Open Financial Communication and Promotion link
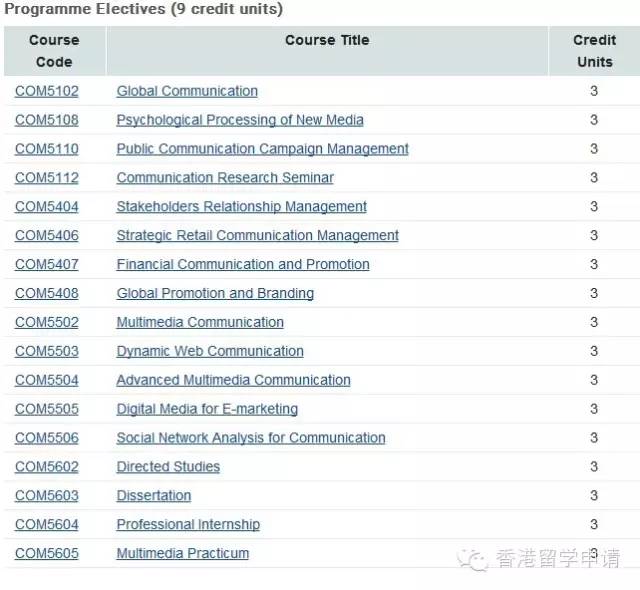Screen dimensions: 640x590 [243, 264]
